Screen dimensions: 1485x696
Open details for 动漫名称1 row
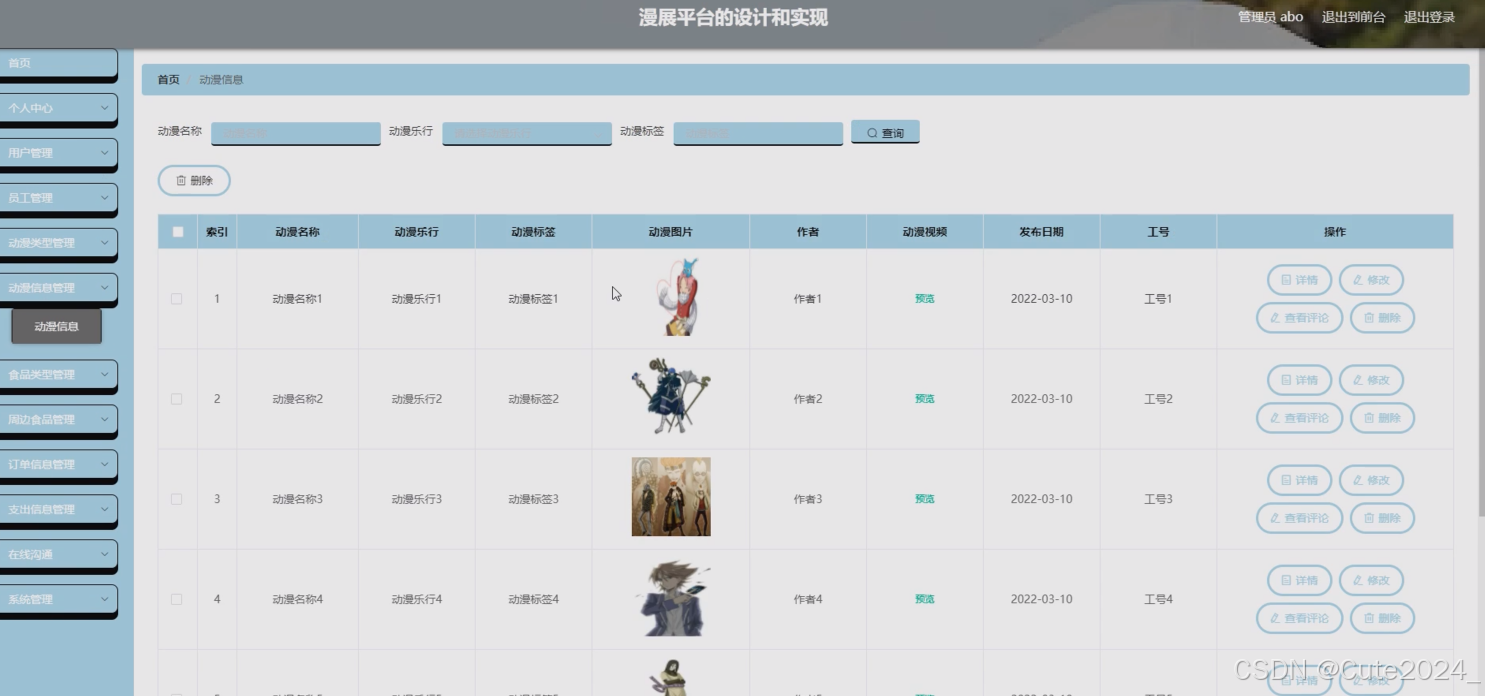(x=1299, y=280)
